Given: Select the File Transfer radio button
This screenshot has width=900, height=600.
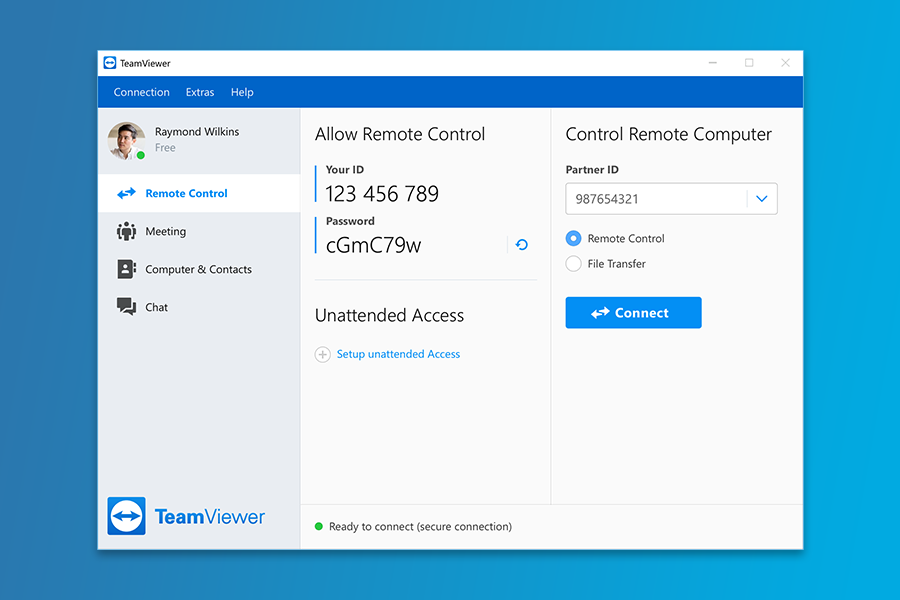Looking at the screenshot, I should [574, 264].
